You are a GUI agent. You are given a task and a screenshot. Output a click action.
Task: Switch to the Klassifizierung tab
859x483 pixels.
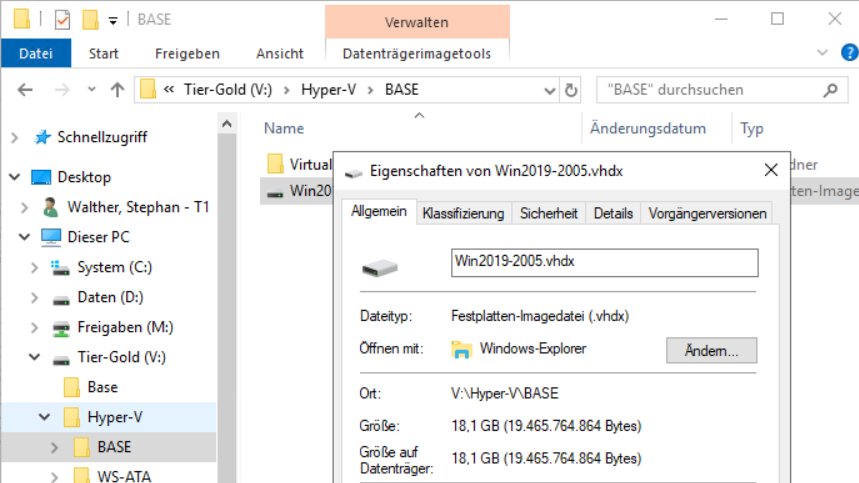point(463,213)
